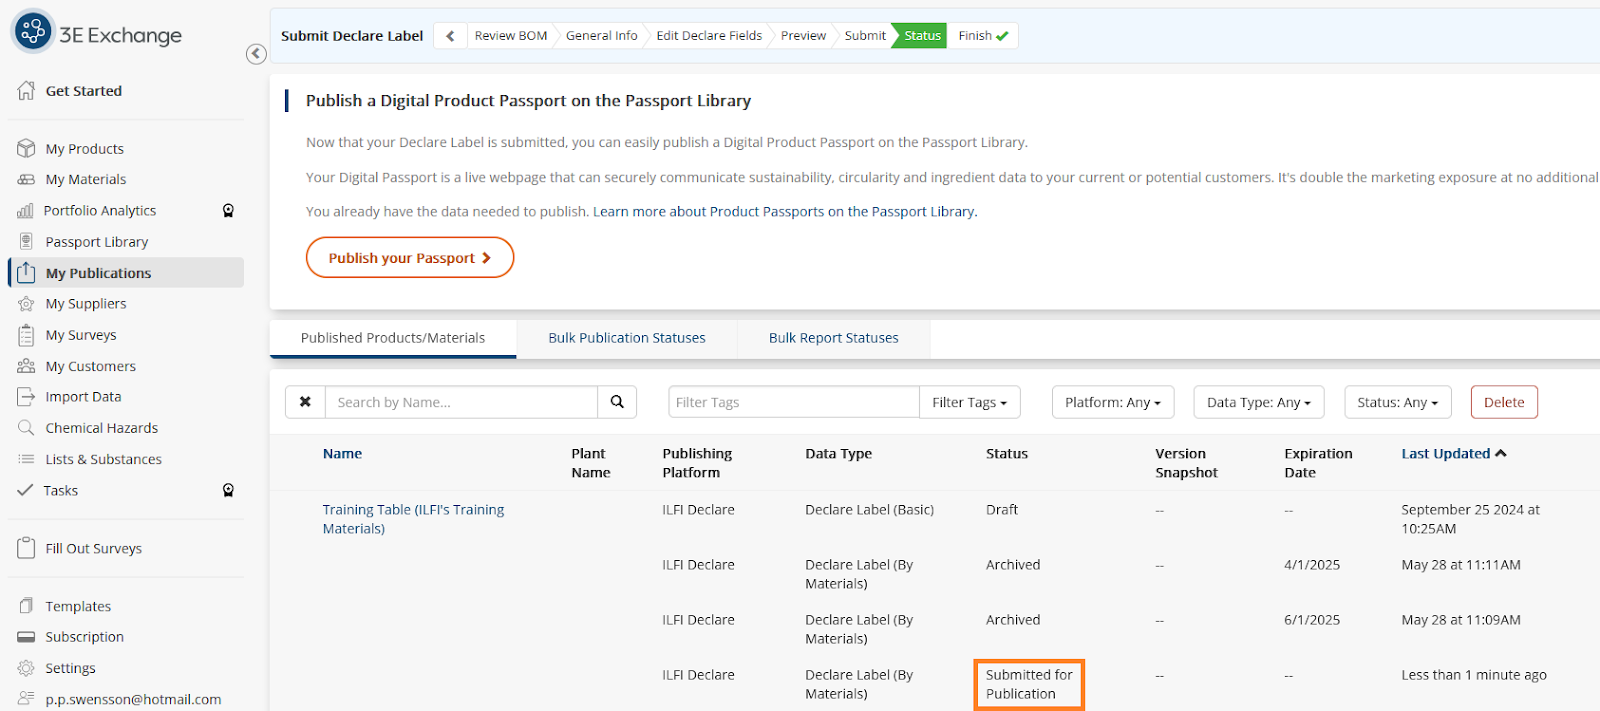
Task: Click the 4/1/2025 expiration date cell
Action: coord(1312,564)
